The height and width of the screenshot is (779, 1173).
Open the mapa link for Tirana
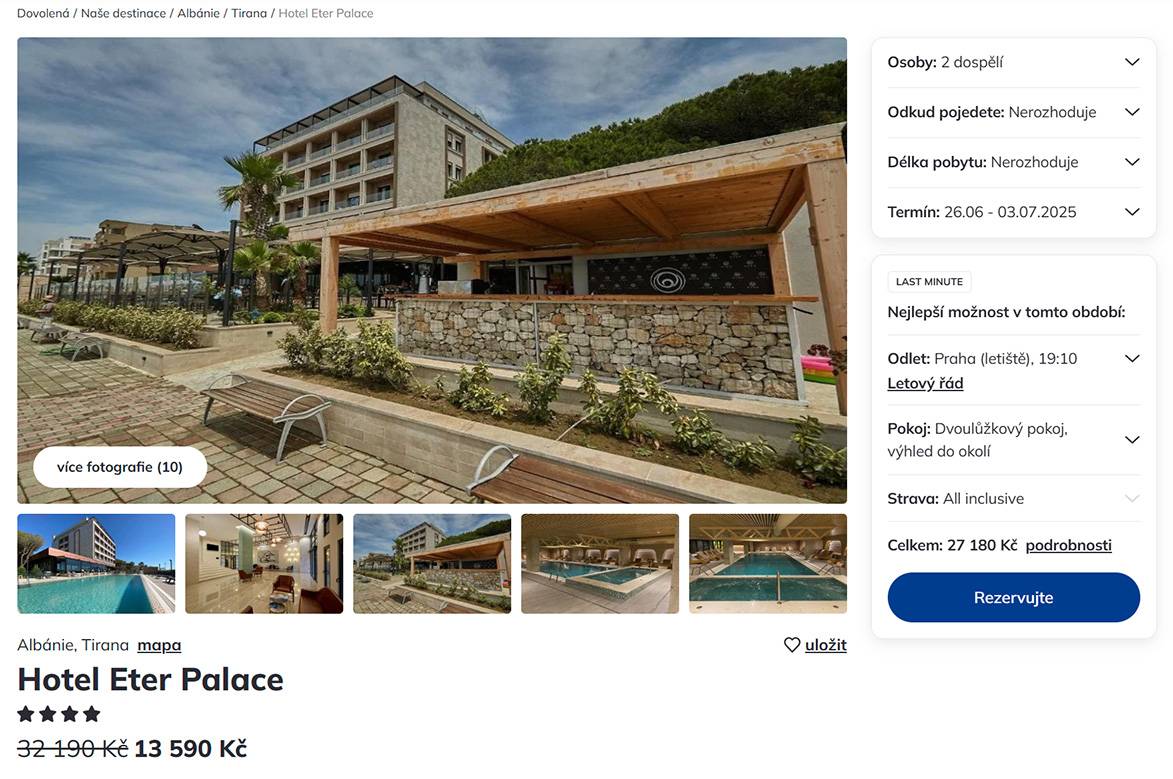click(x=159, y=645)
